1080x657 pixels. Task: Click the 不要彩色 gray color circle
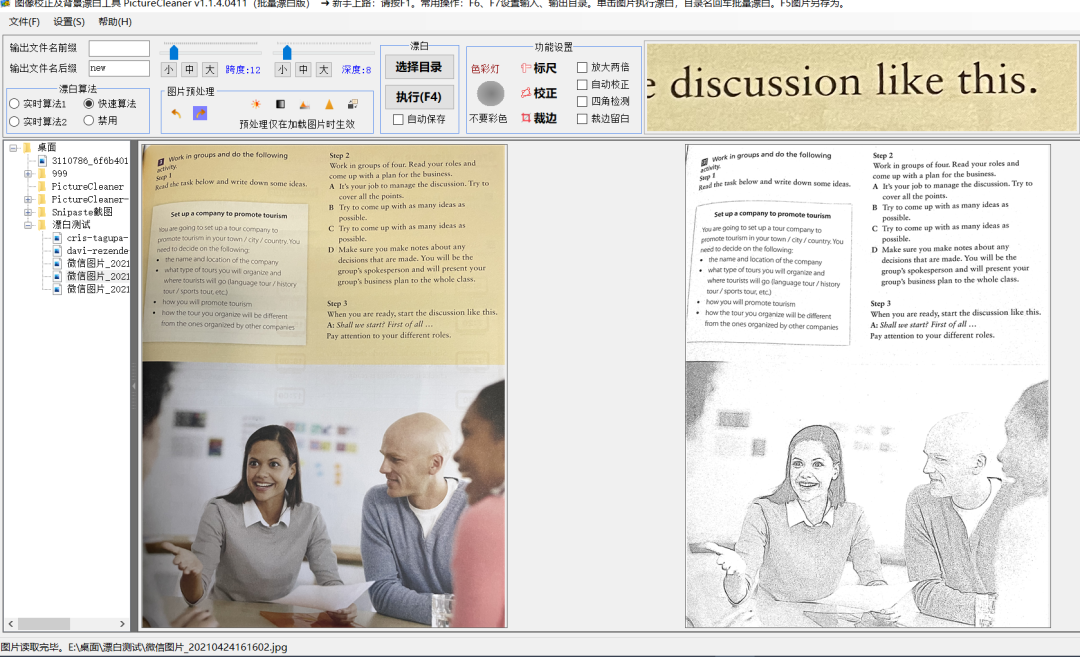[490, 94]
